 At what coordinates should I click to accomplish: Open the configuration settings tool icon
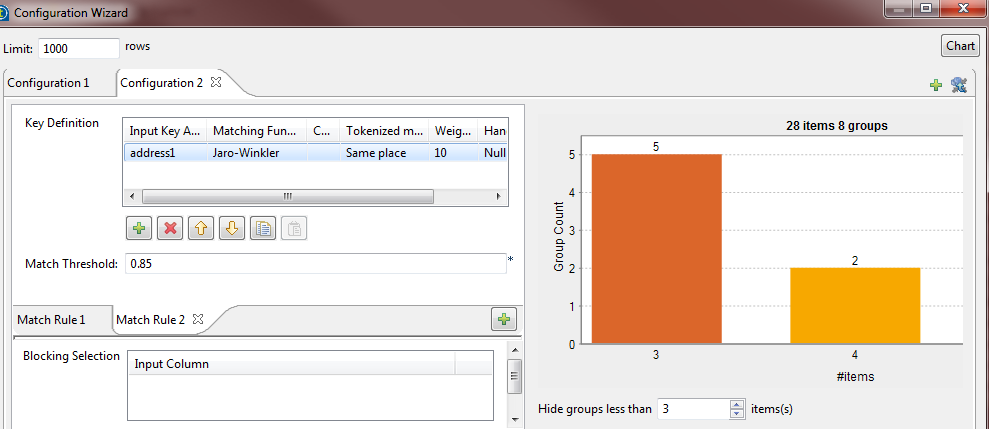pos(959,85)
